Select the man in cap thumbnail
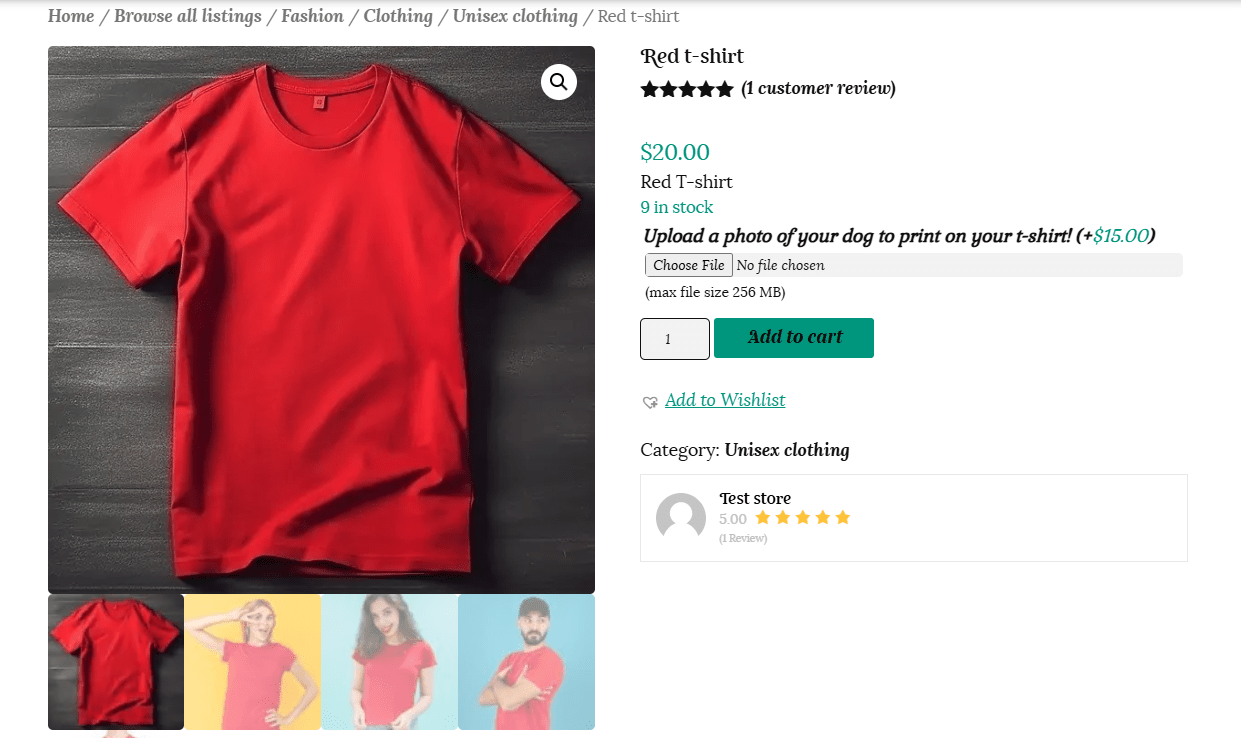This screenshot has width=1241, height=738. pyautogui.click(x=527, y=662)
